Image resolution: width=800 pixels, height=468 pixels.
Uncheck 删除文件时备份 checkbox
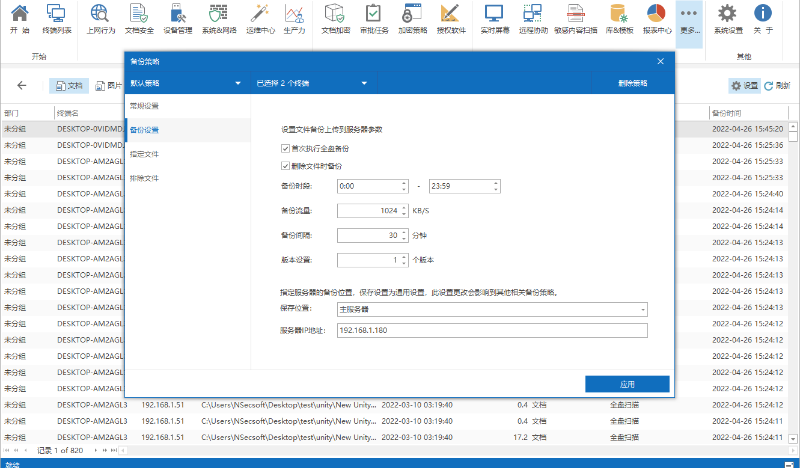(286, 165)
